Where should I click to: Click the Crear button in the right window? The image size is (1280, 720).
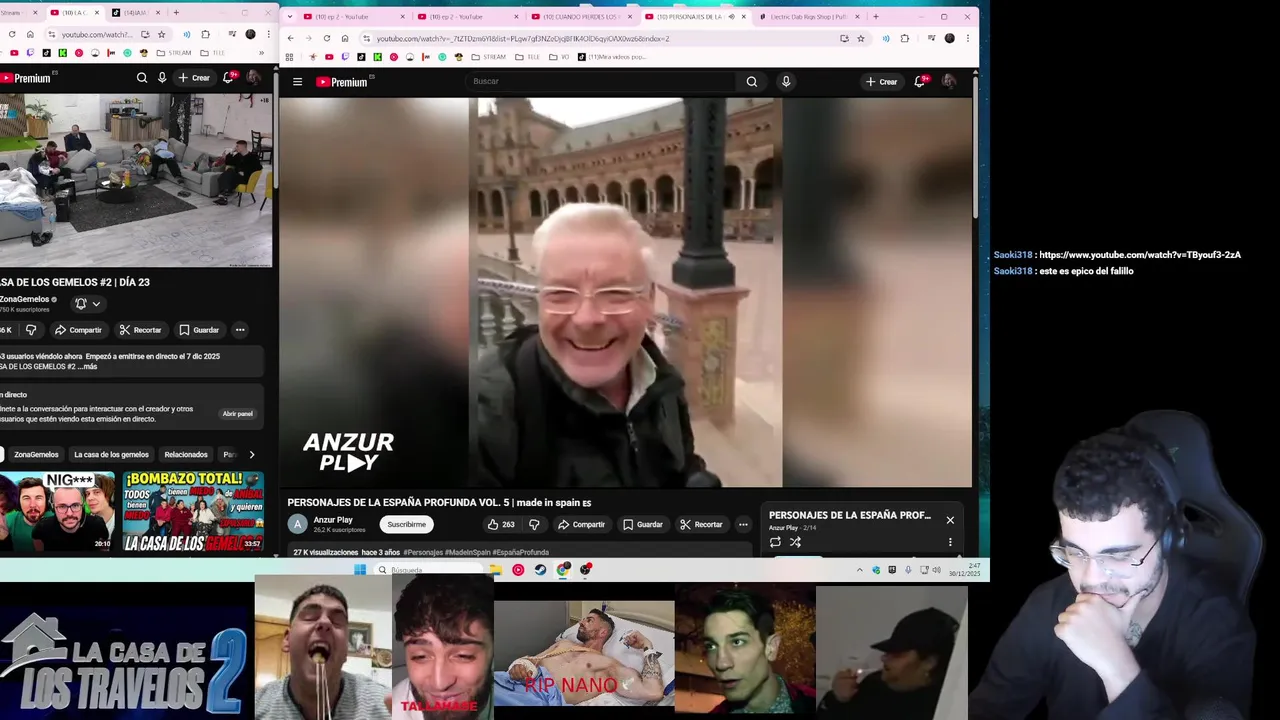881,82
